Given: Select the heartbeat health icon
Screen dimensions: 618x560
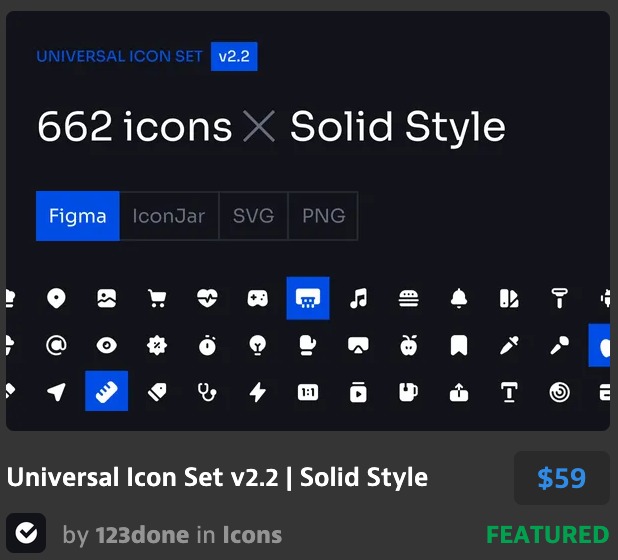Looking at the screenshot, I should pos(207,298).
